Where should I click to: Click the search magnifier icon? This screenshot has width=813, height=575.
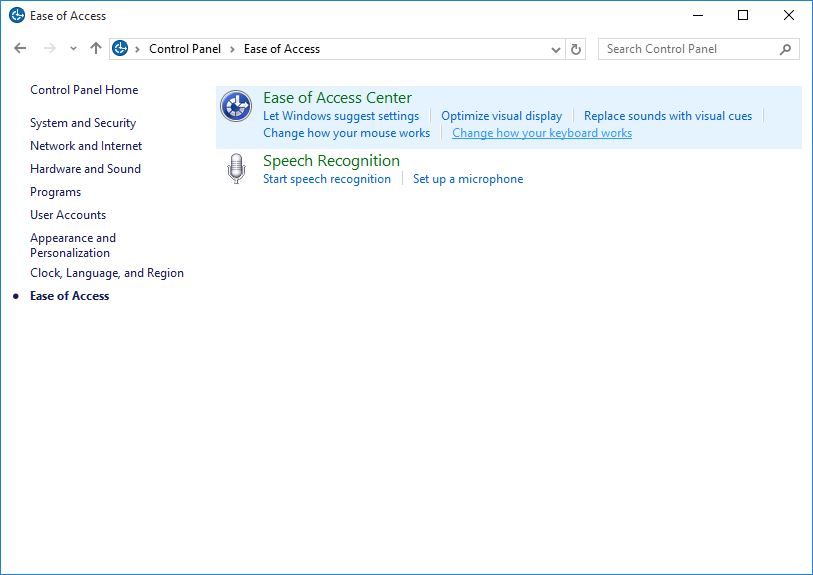coord(786,49)
